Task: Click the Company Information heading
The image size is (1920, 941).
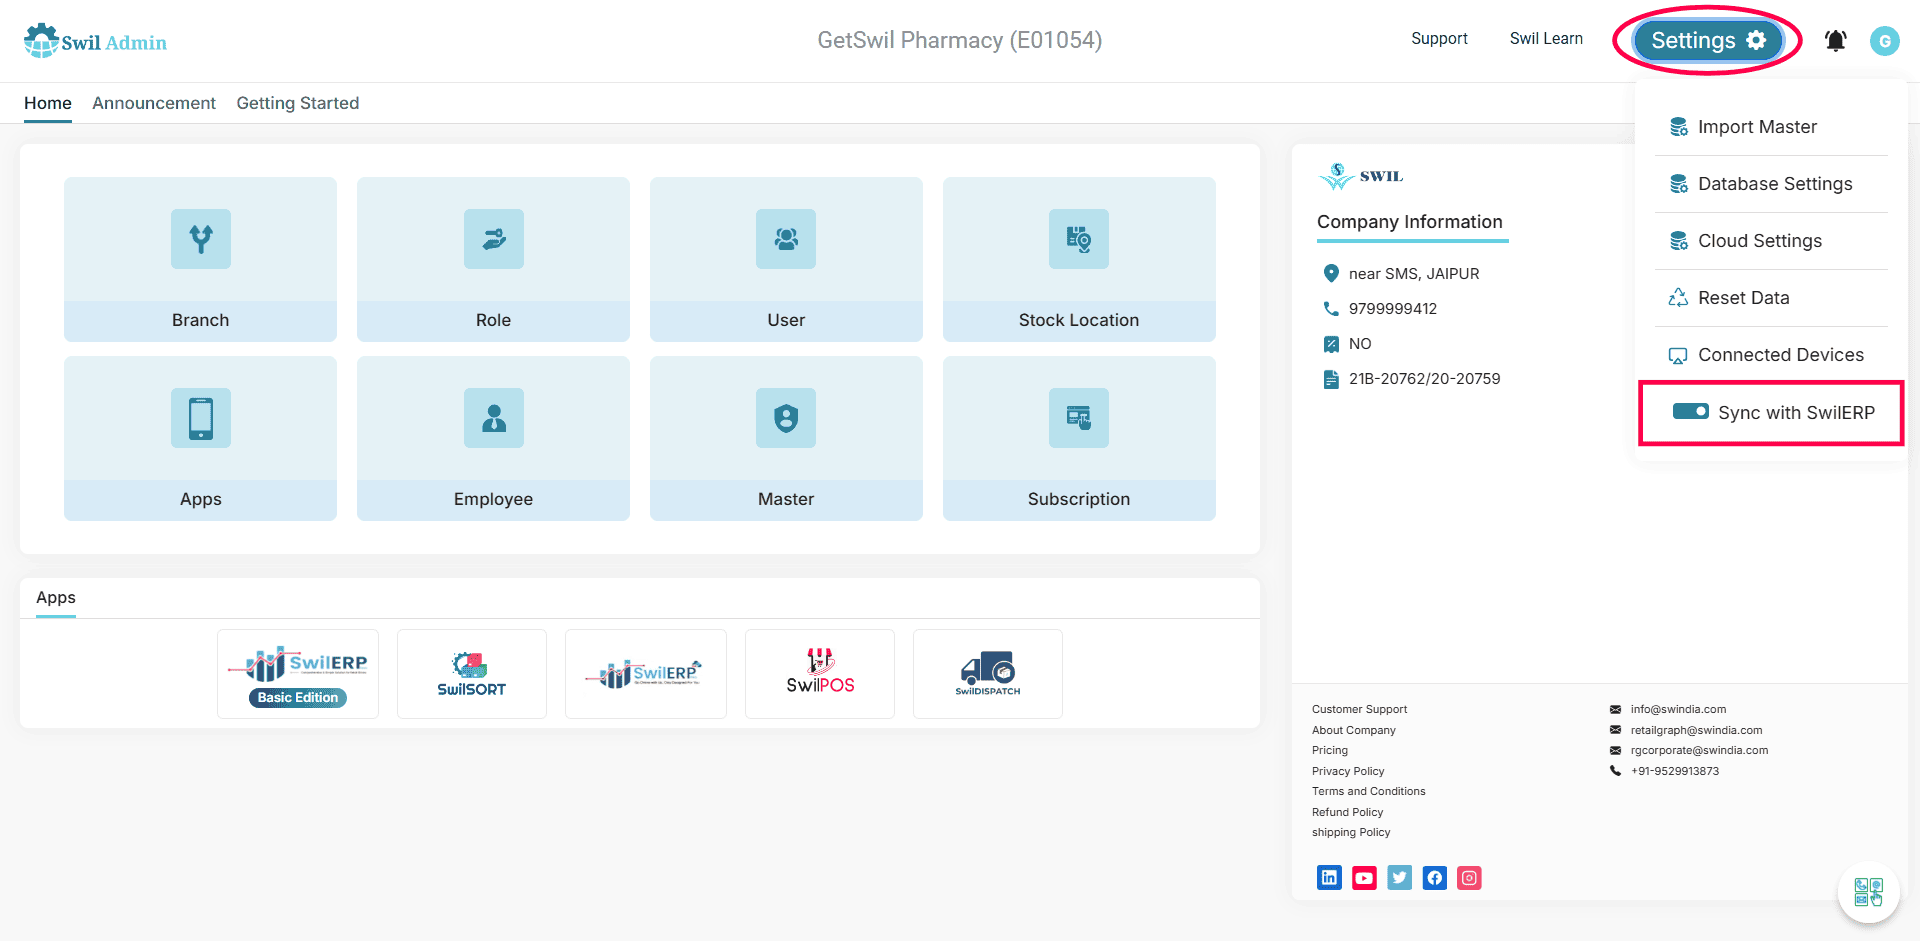Action: pyautogui.click(x=1410, y=222)
